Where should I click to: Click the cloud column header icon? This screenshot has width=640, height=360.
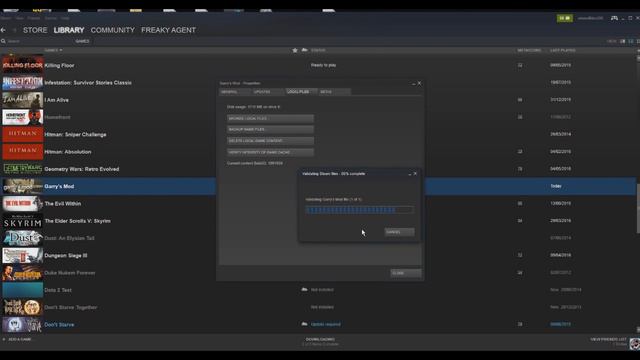304,50
